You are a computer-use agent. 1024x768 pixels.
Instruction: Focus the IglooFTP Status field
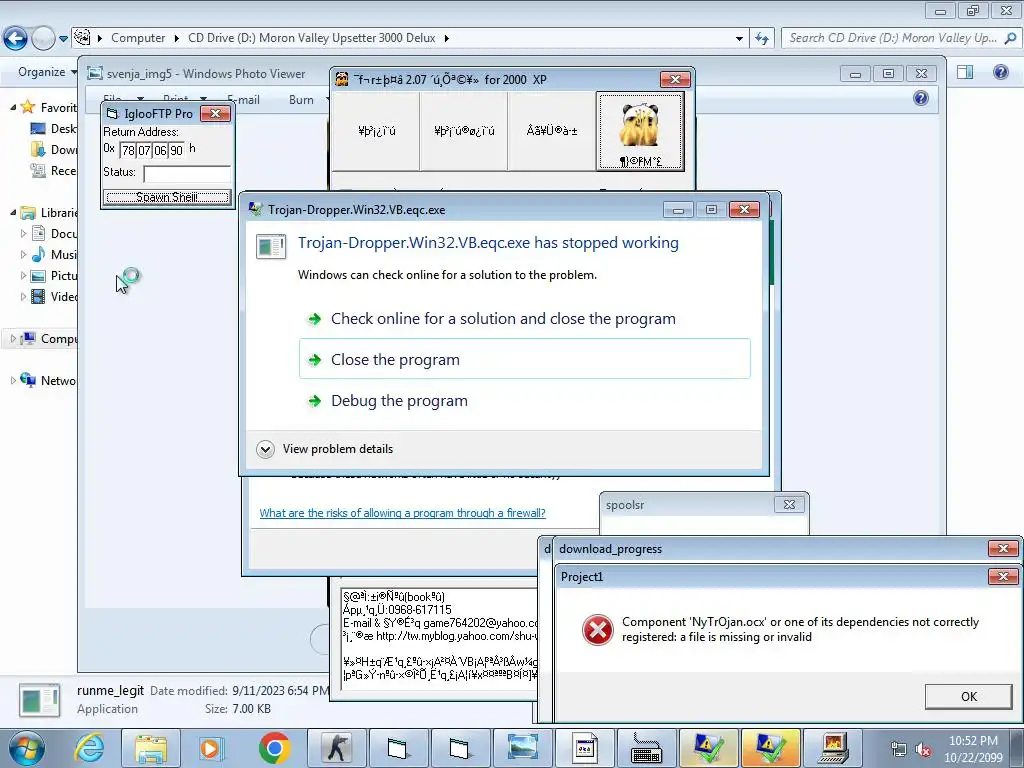tap(187, 174)
